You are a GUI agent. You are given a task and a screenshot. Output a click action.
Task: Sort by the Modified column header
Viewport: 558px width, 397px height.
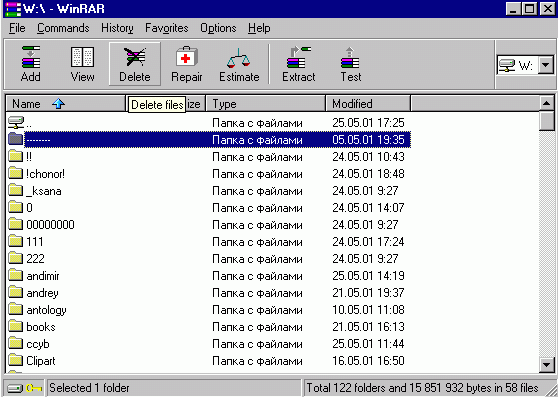point(368,104)
